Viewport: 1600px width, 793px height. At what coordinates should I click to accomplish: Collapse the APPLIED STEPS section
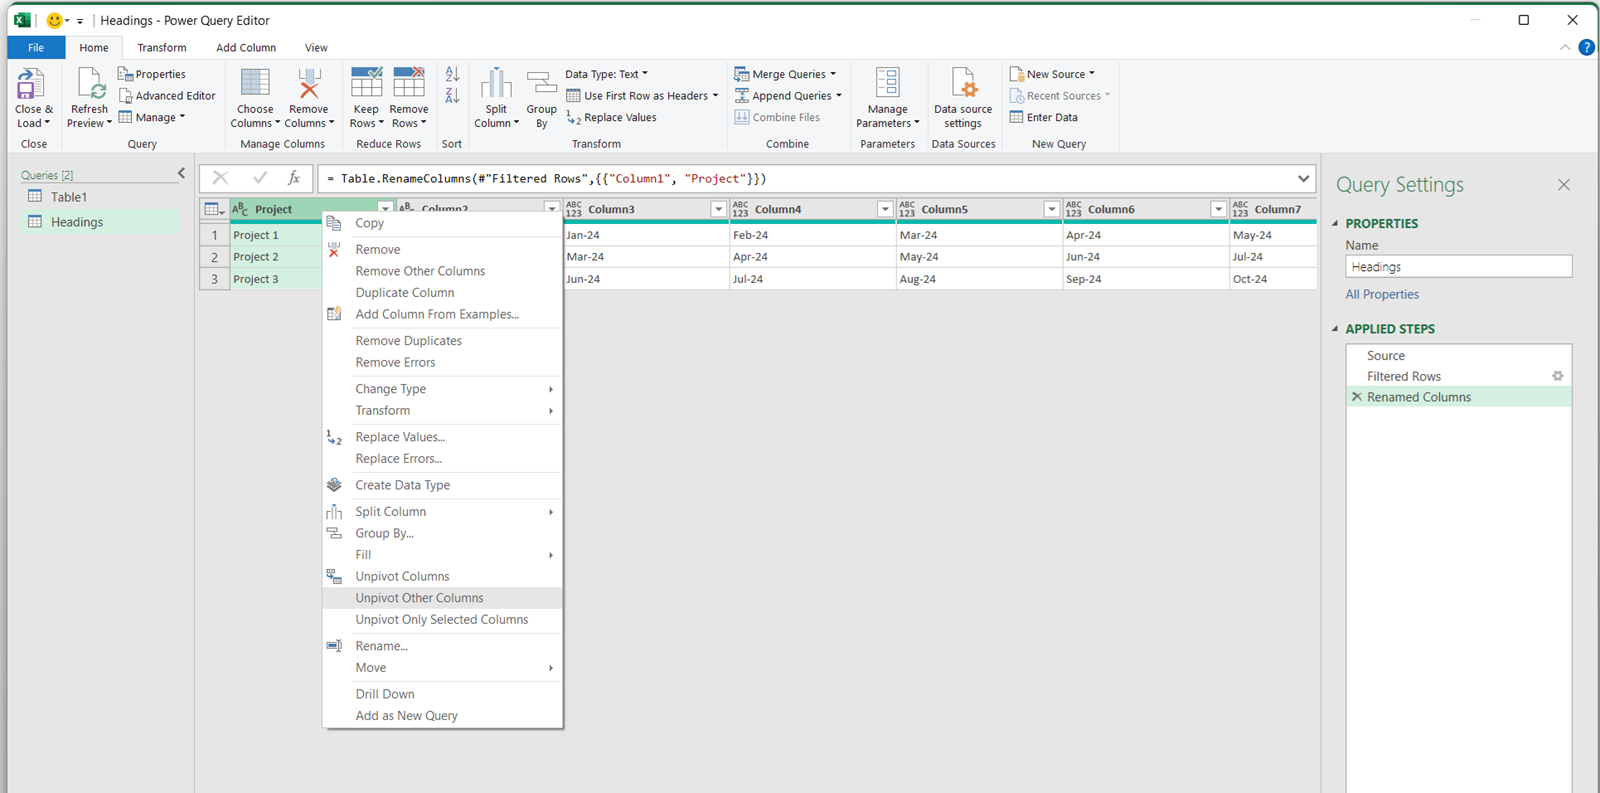pyautogui.click(x=1335, y=329)
